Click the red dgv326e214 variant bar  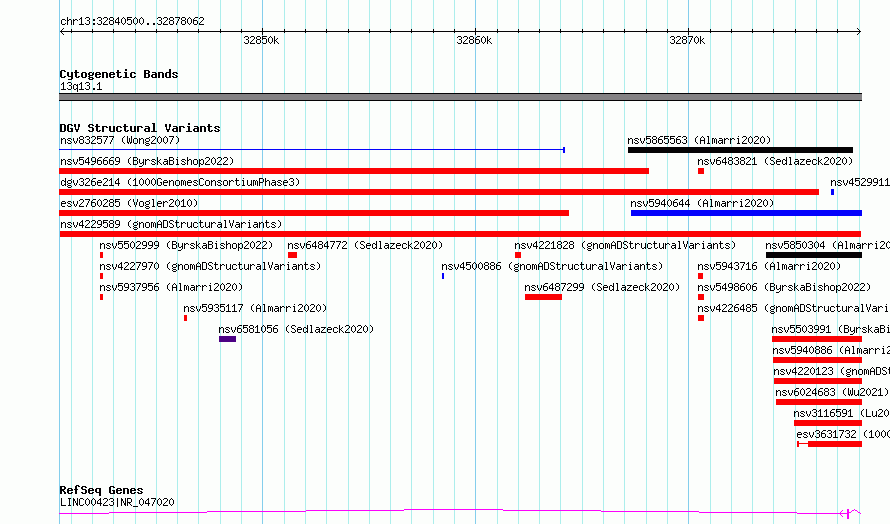coord(439,192)
